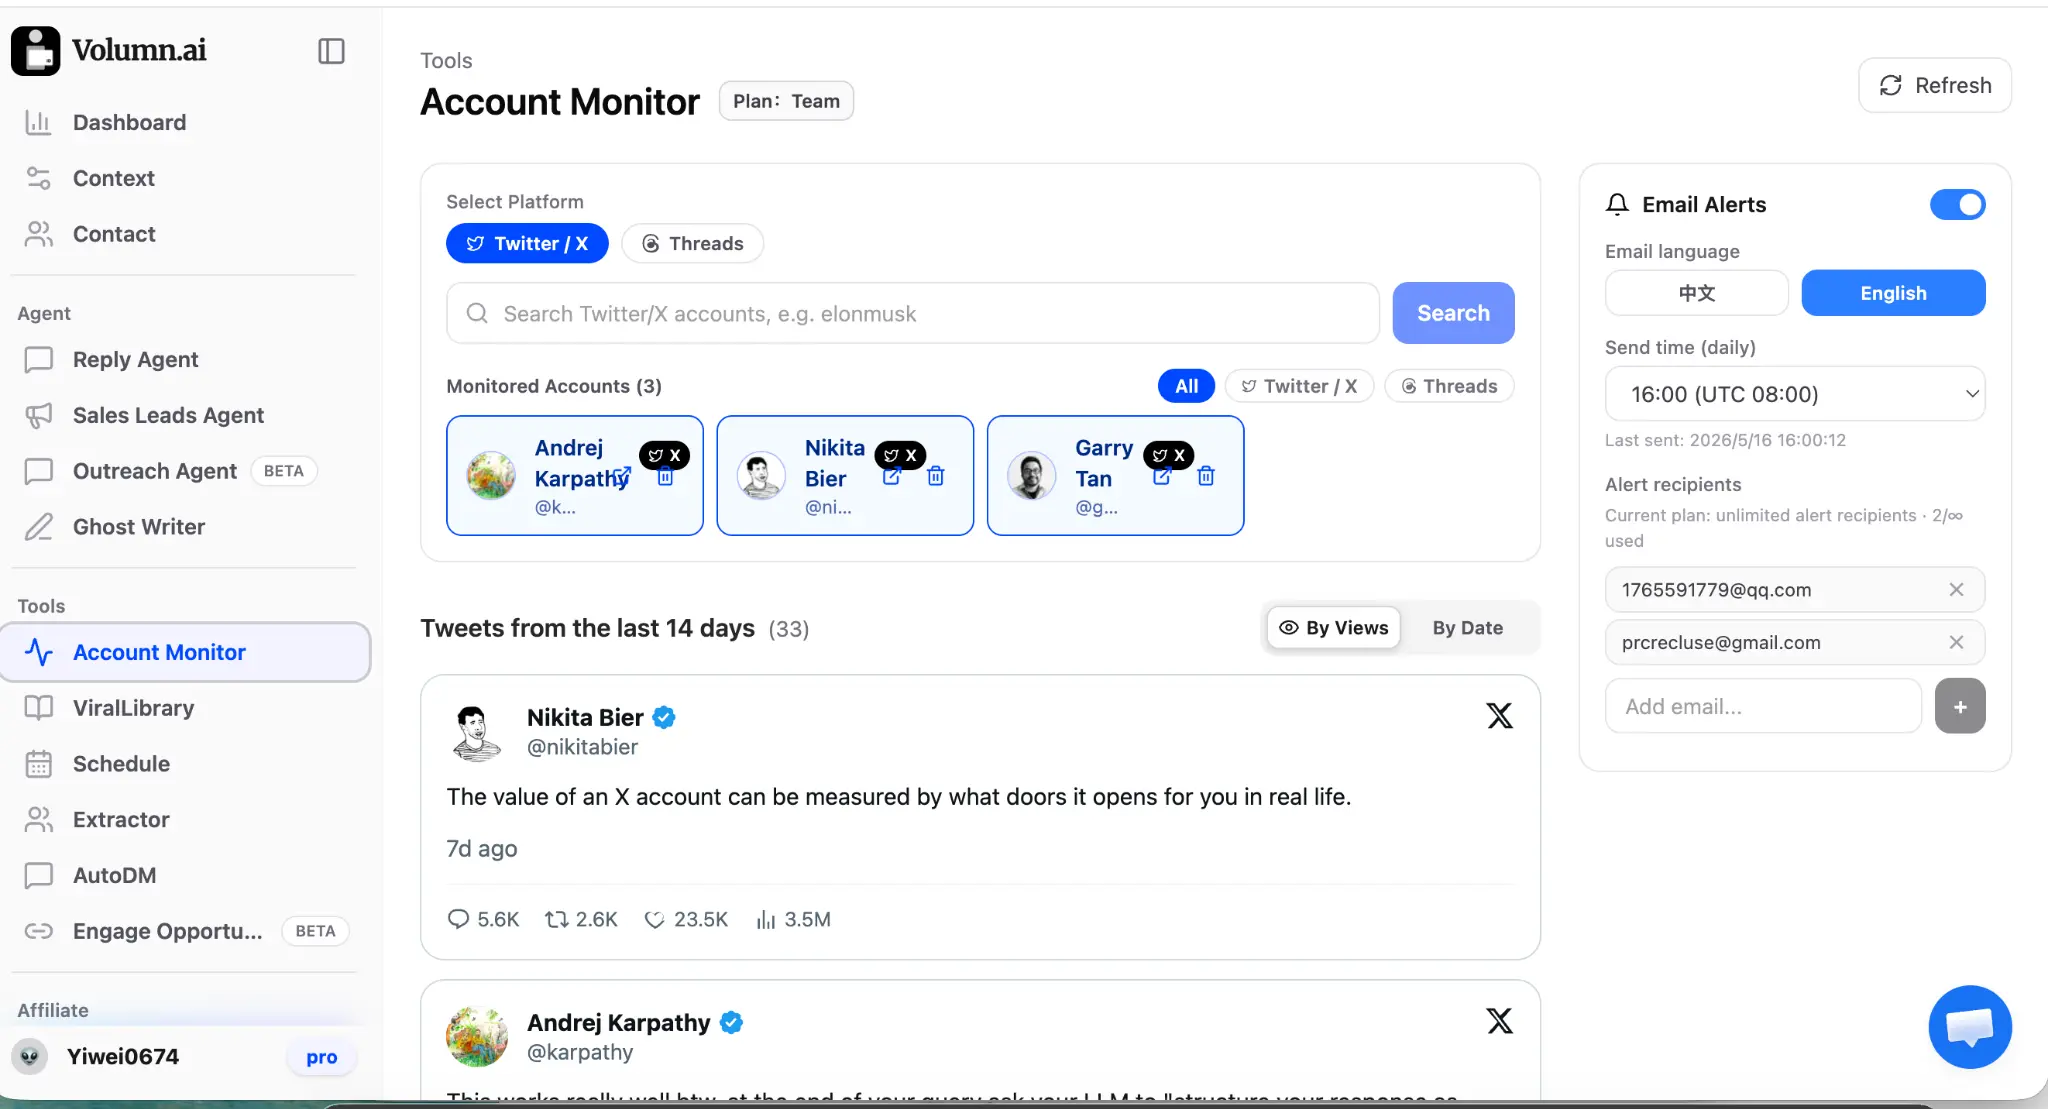The height and width of the screenshot is (1109, 2048).
Task: Select Threads platform pill
Action: [692, 243]
